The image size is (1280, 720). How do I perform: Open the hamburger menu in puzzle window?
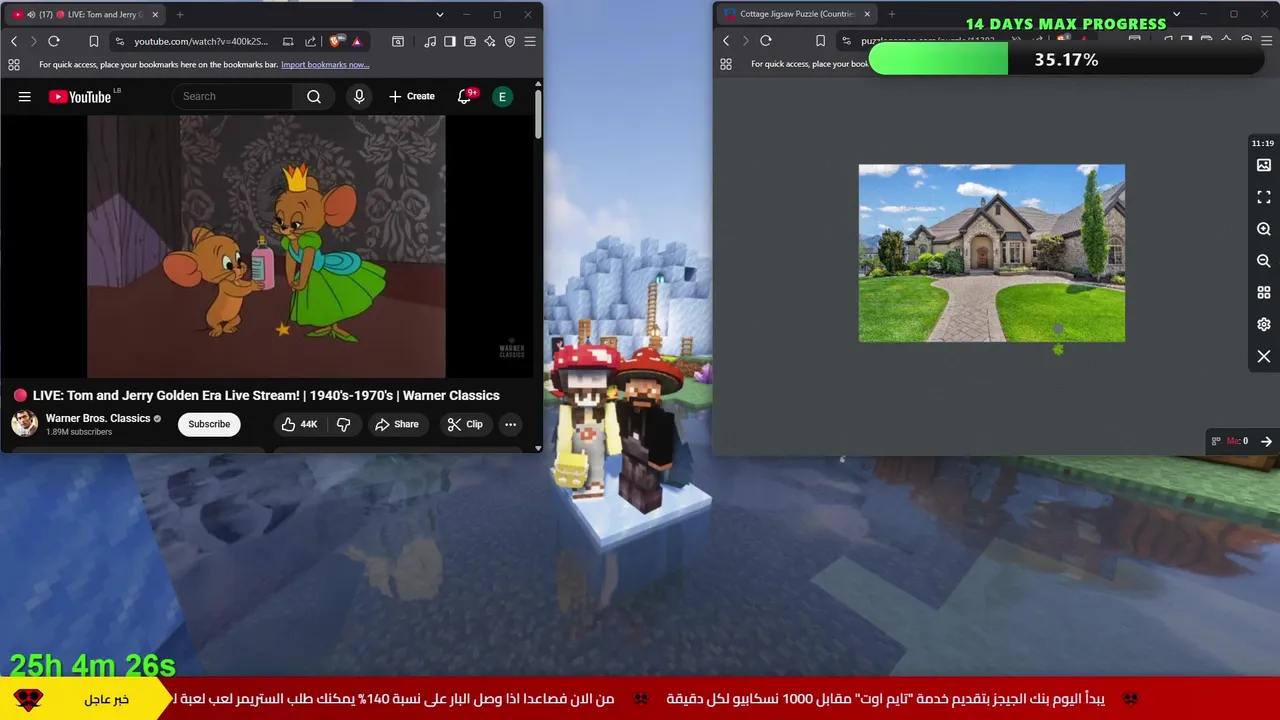tap(1266, 41)
